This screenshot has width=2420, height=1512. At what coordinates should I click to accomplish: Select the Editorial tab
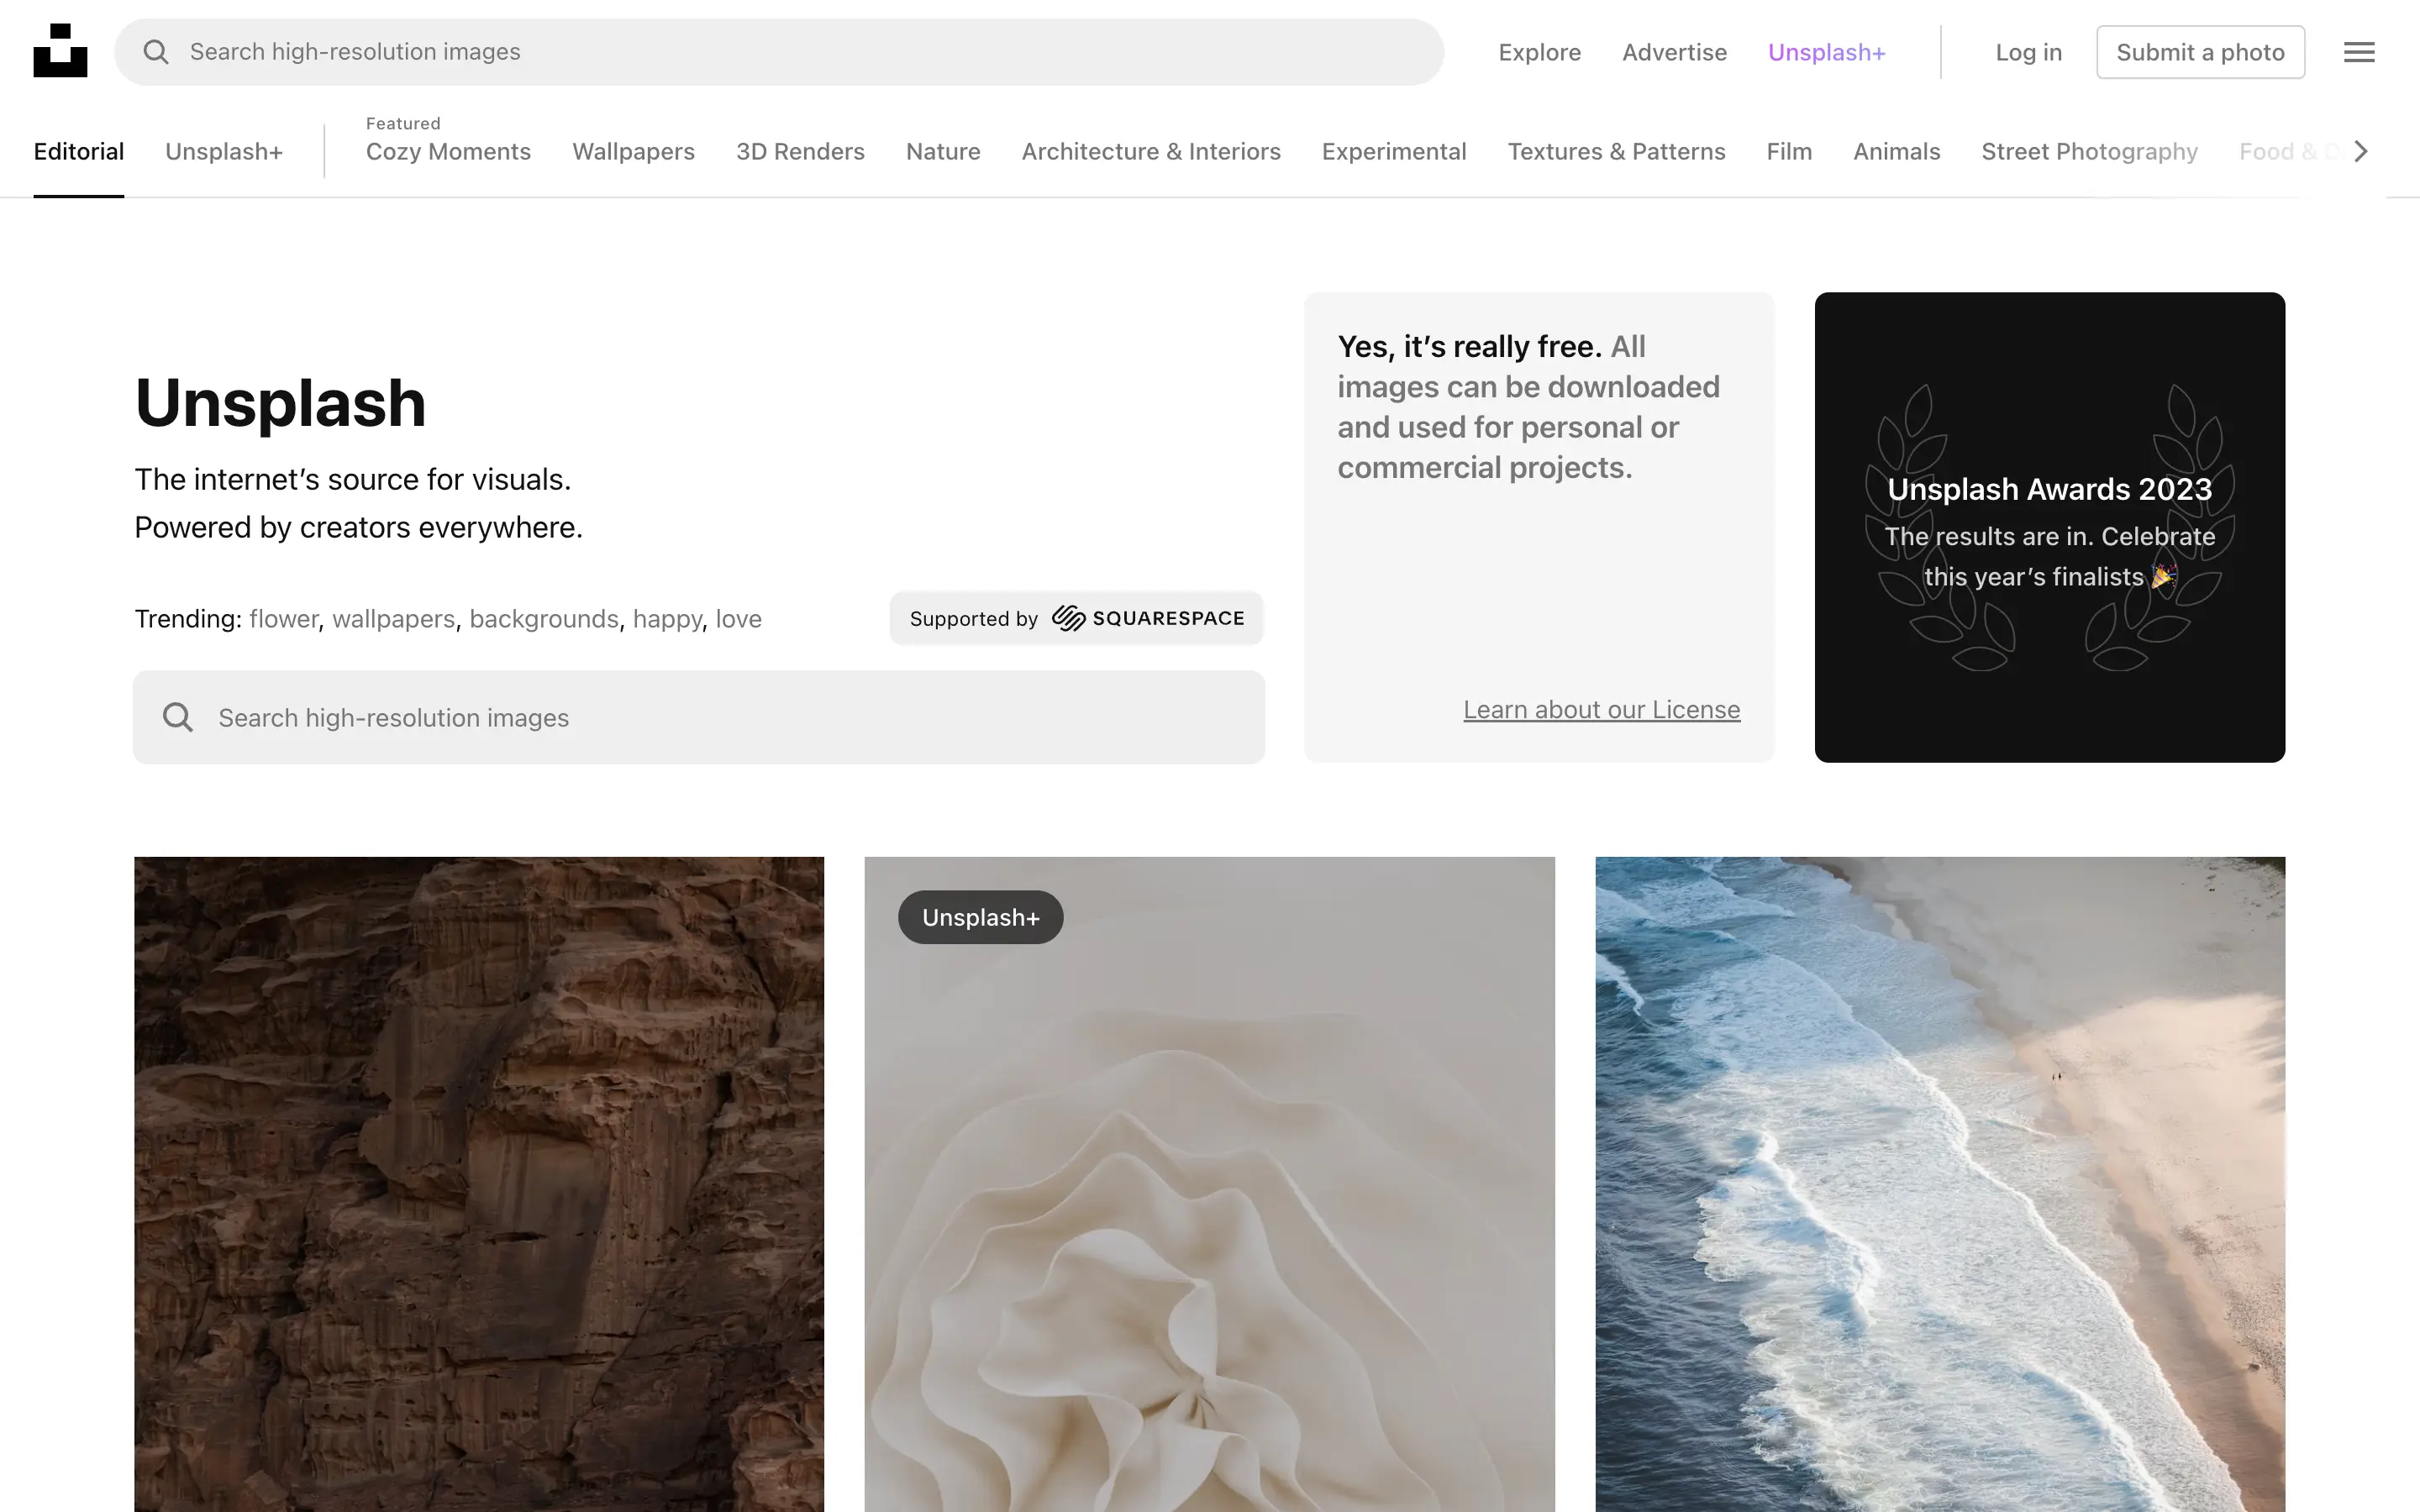pos(79,151)
